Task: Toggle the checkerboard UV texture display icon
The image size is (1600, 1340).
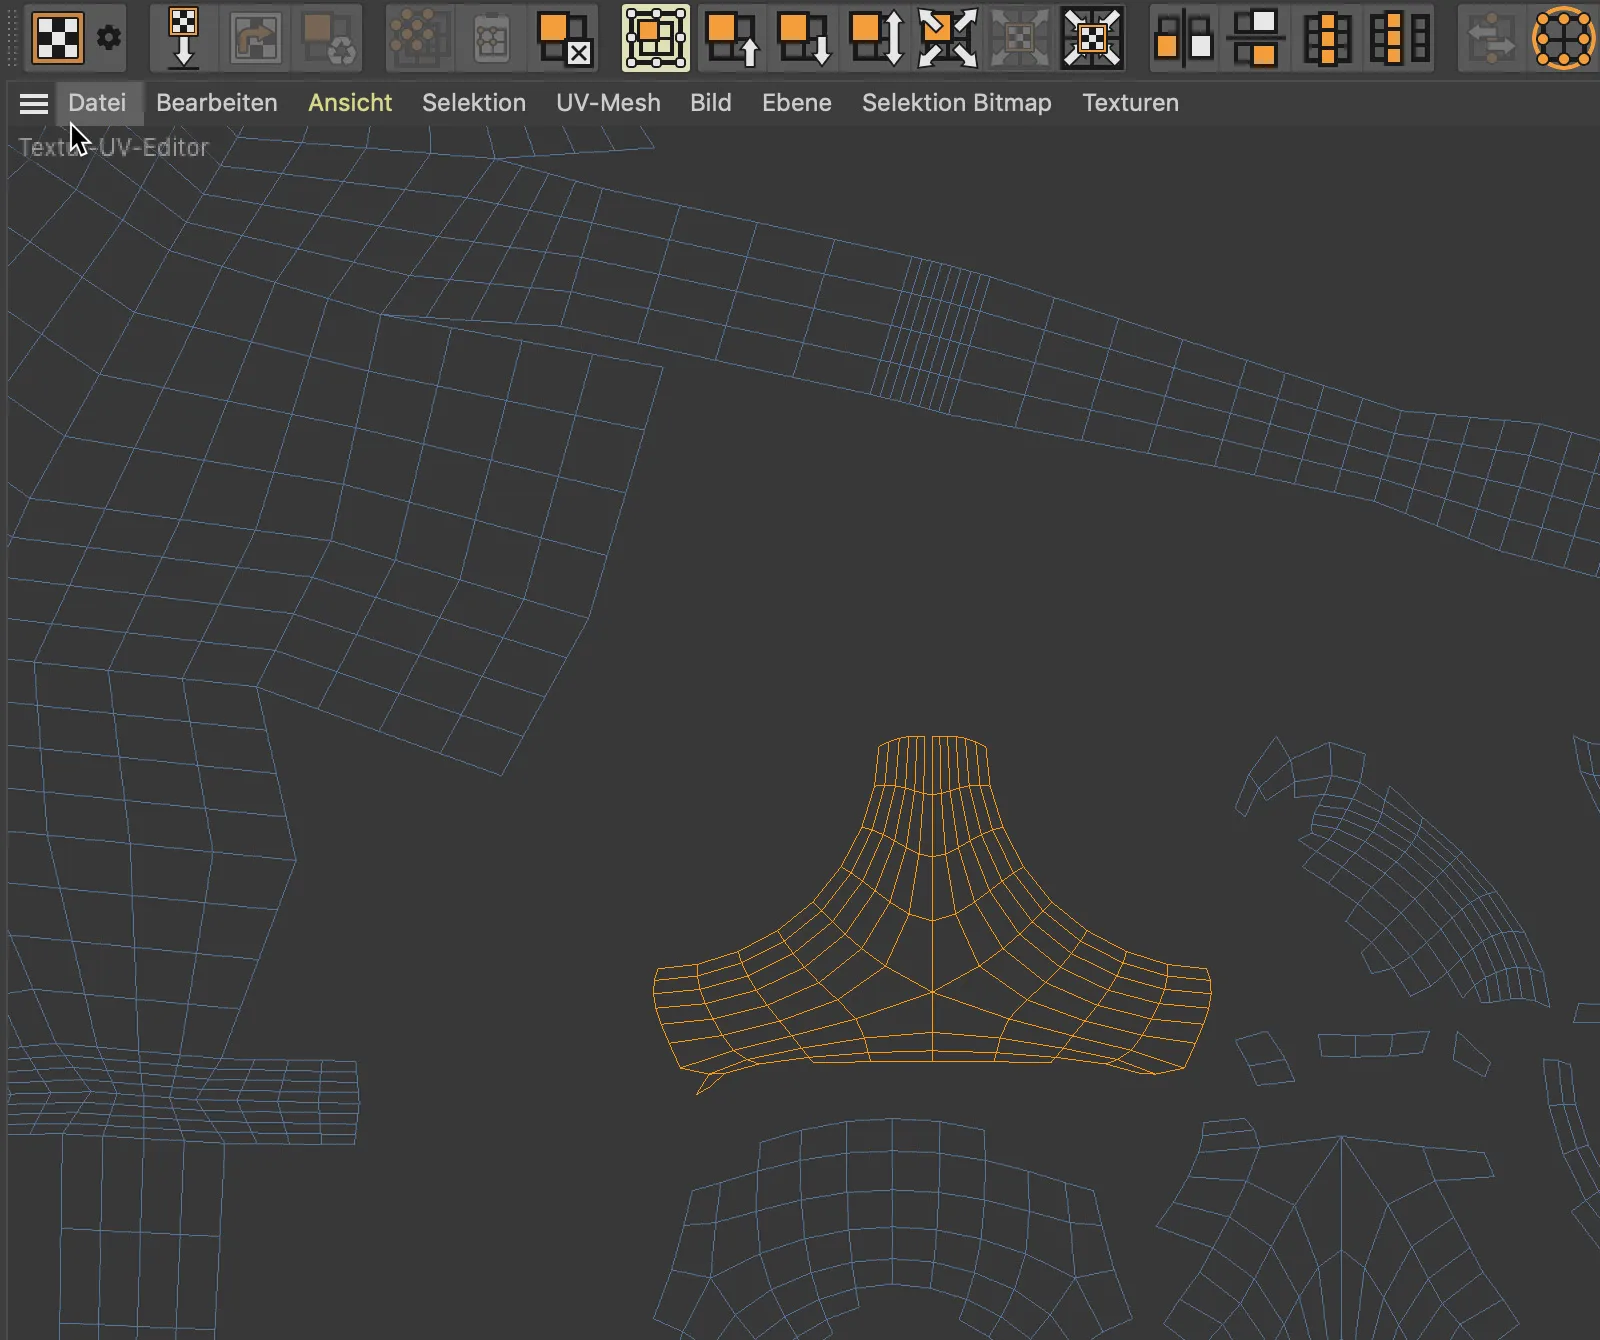Action: coord(58,38)
